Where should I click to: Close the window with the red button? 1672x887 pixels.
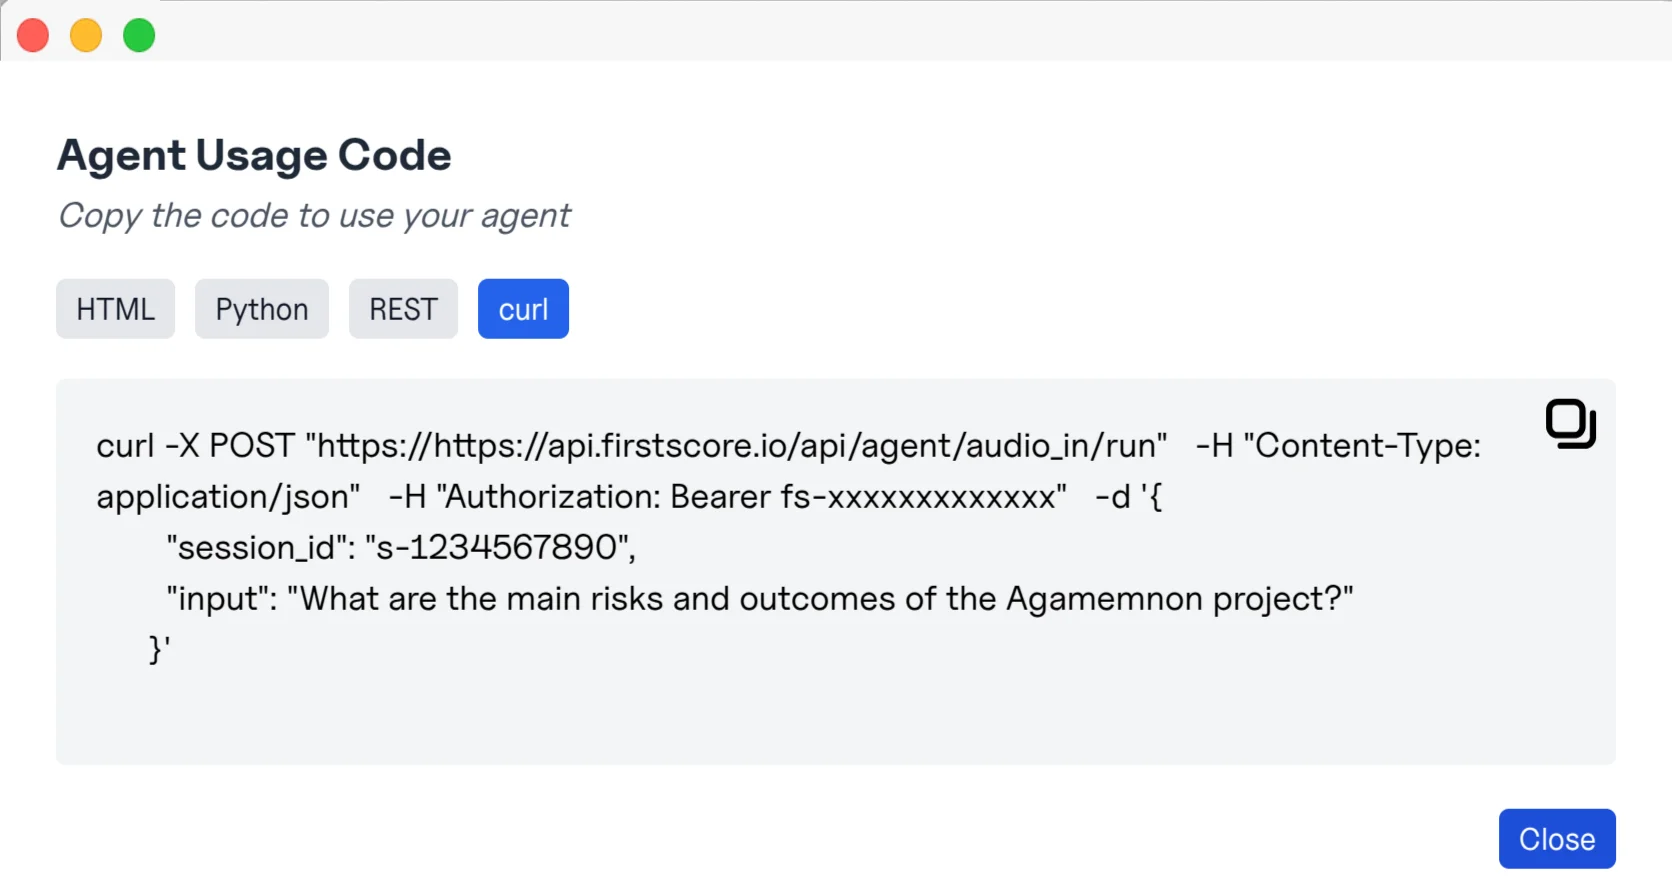point(33,35)
